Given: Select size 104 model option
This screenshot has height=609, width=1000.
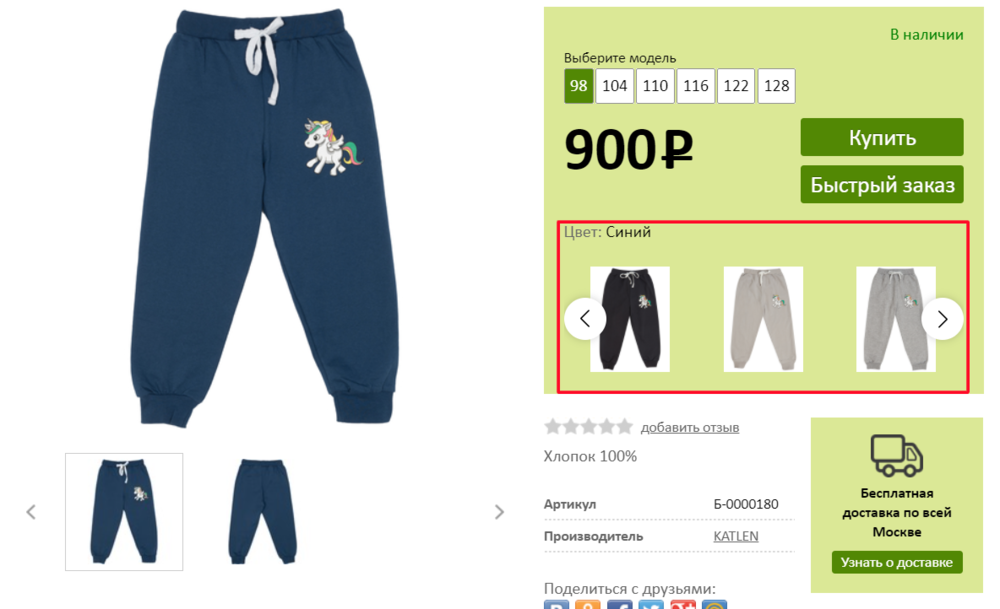Looking at the screenshot, I should click(x=615, y=86).
